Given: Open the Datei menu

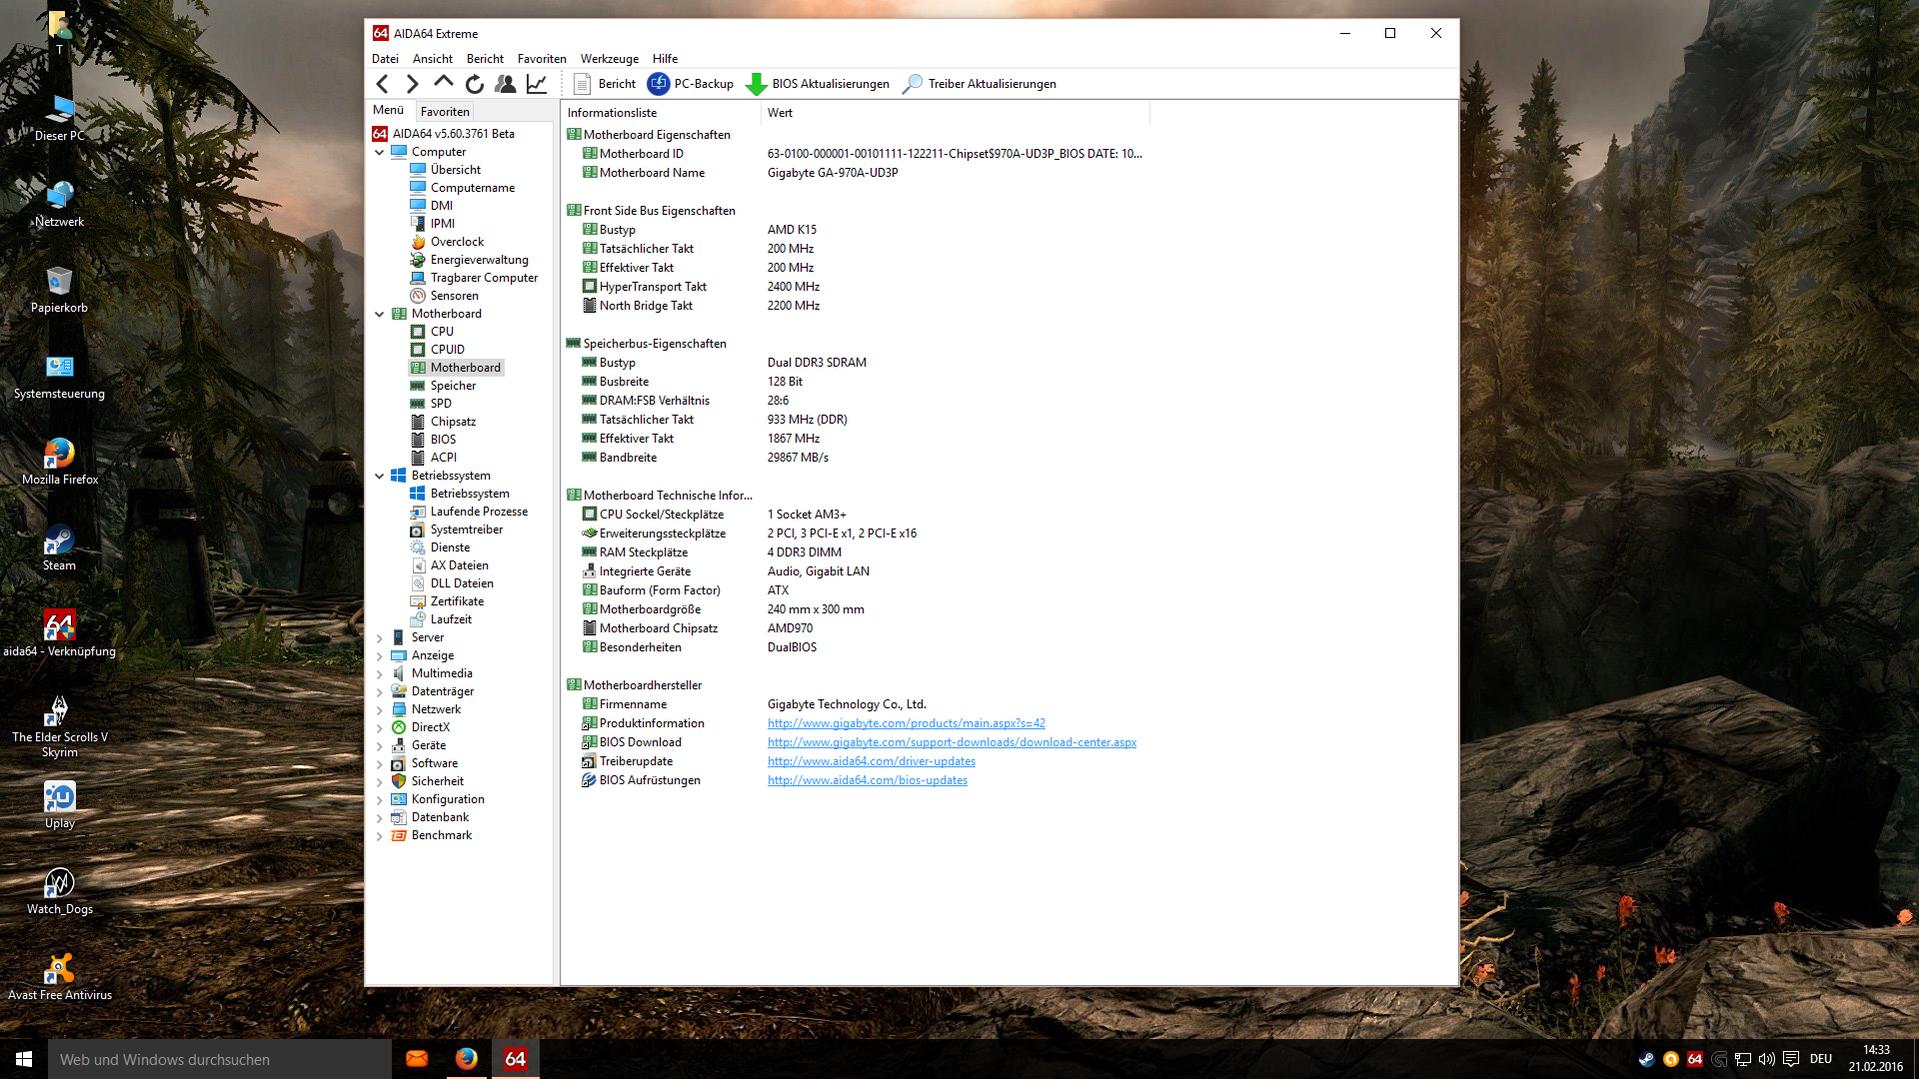Looking at the screenshot, I should tap(385, 59).
